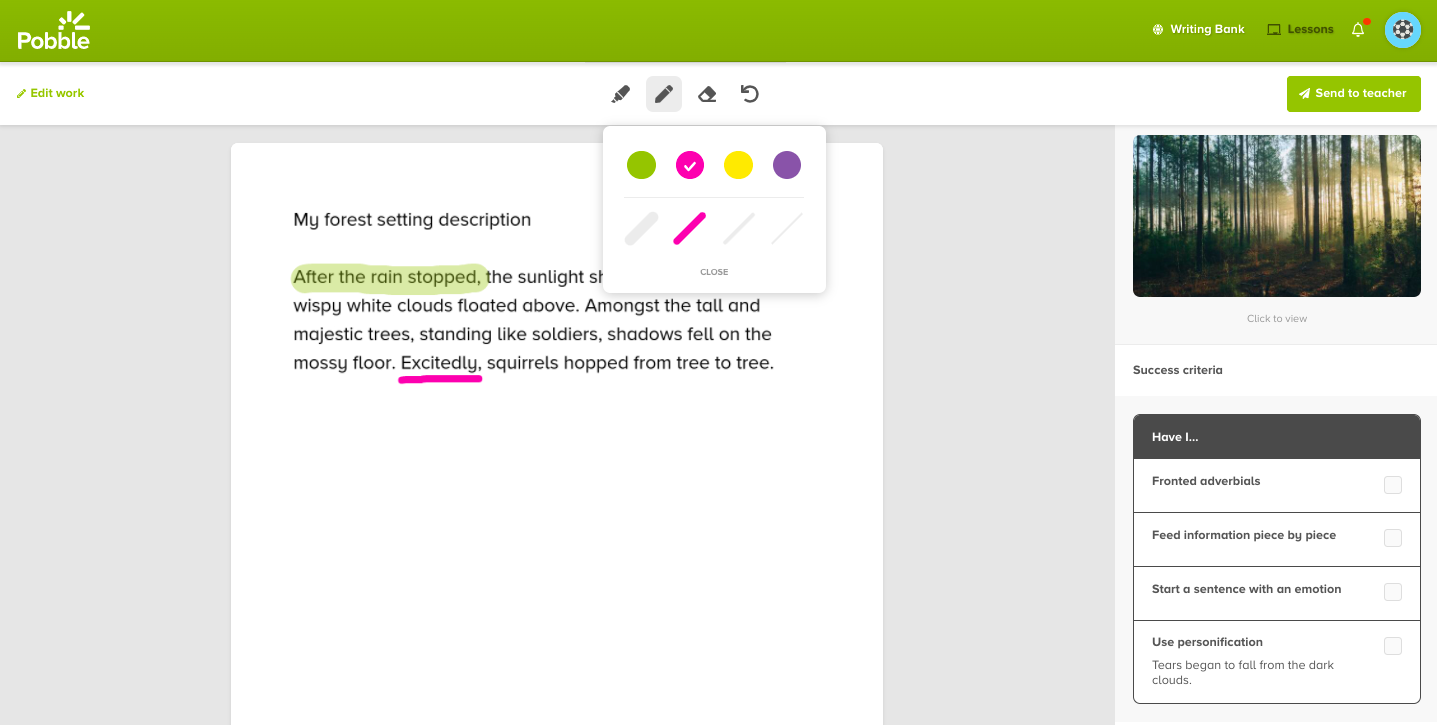Undo the last annotation
Image resolution: width=1437 pixels, height=725 pixels.
[x=749, y=93]
